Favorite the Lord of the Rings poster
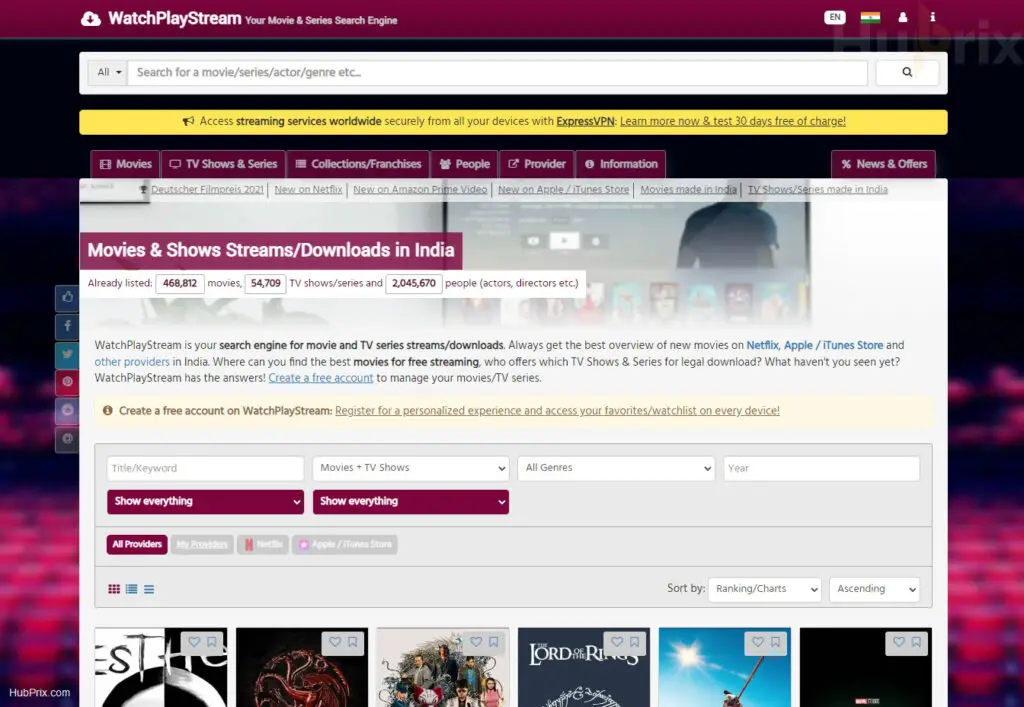Image resolution: width=1024 pixels, height=707 pixels. tap(617, 642)
